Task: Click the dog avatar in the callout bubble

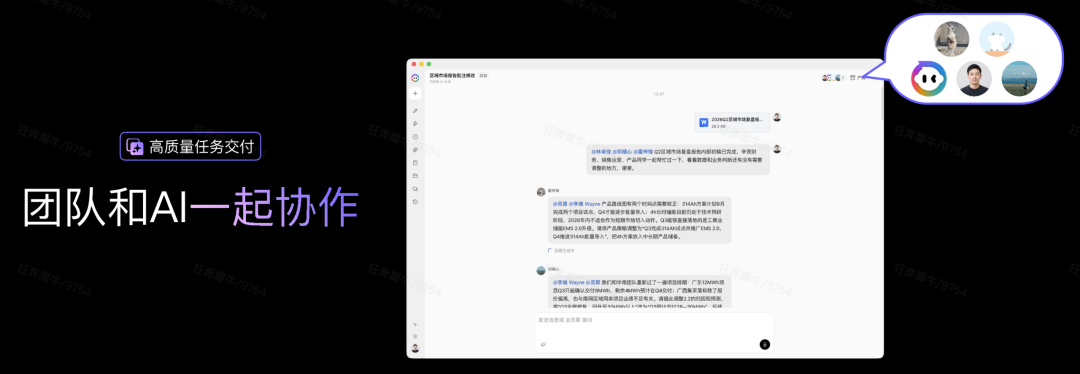Action: [952, 39]
